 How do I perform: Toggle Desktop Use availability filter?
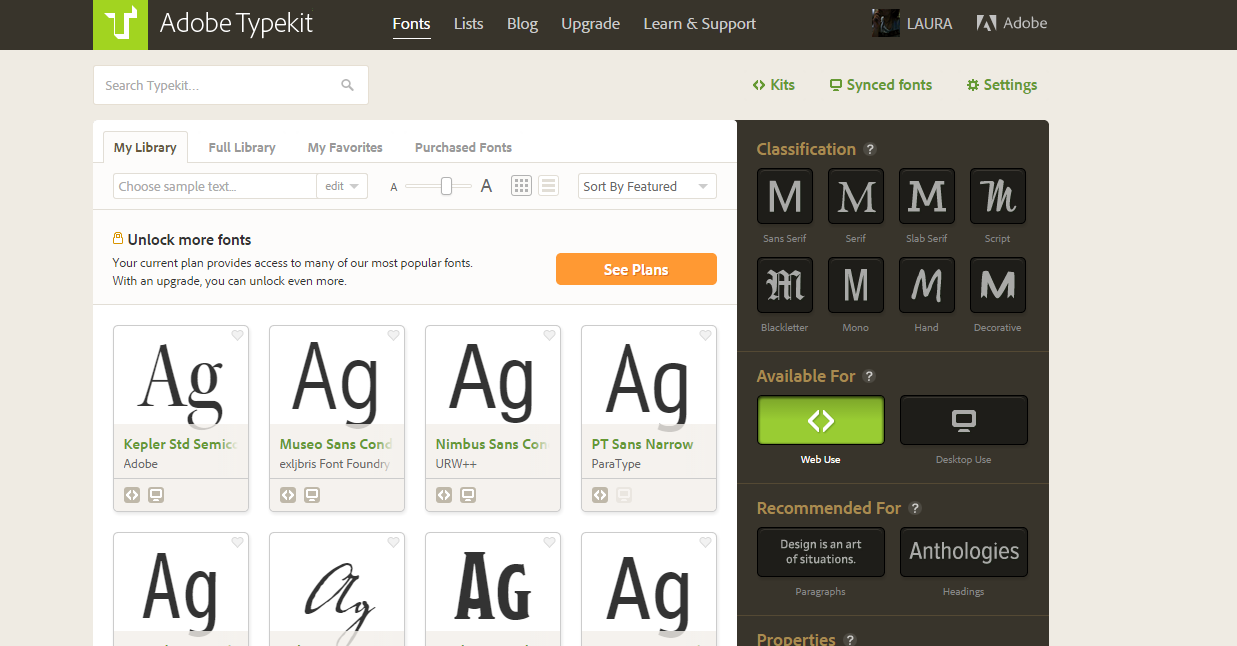click(x=964, y=420)
